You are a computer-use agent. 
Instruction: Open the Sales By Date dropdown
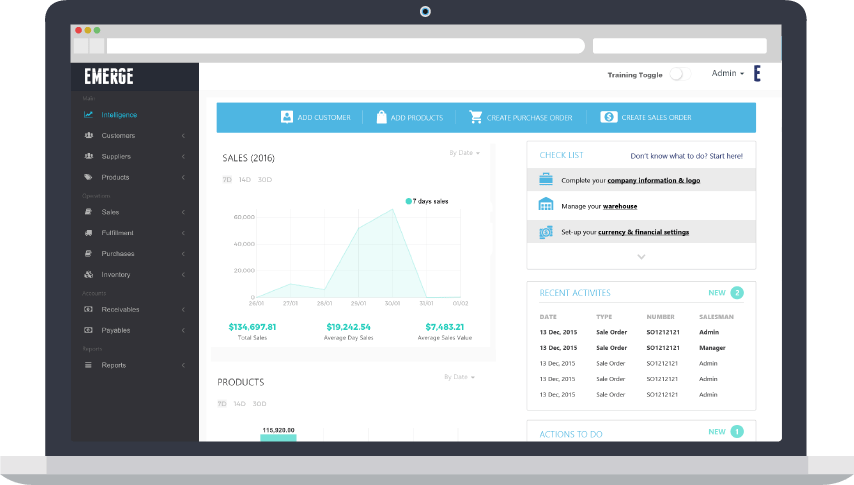(464, 153)
